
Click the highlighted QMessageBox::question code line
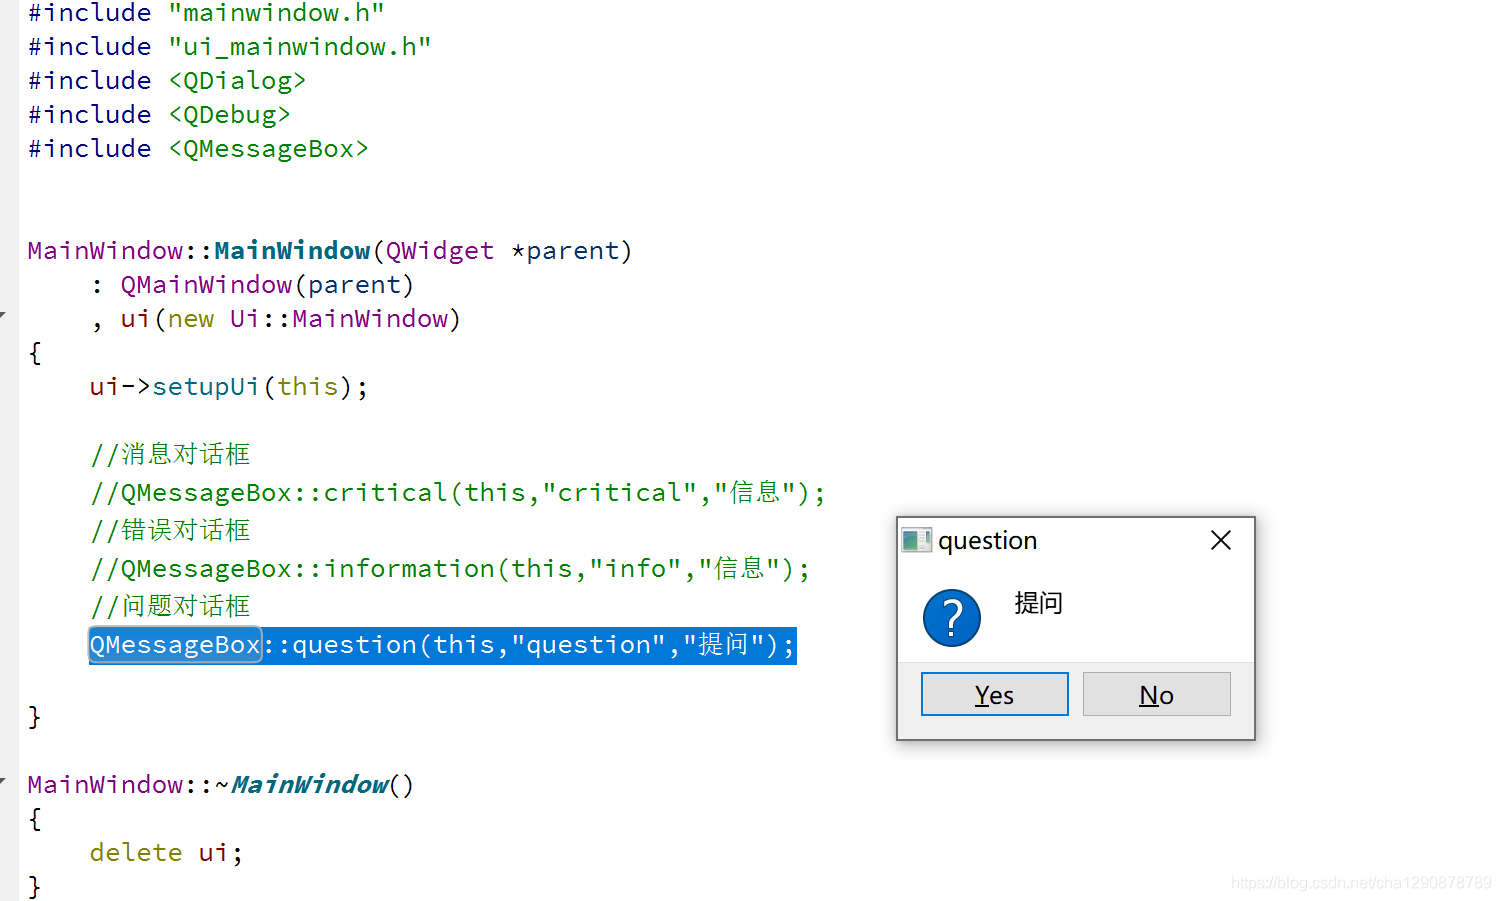[442, 645]
